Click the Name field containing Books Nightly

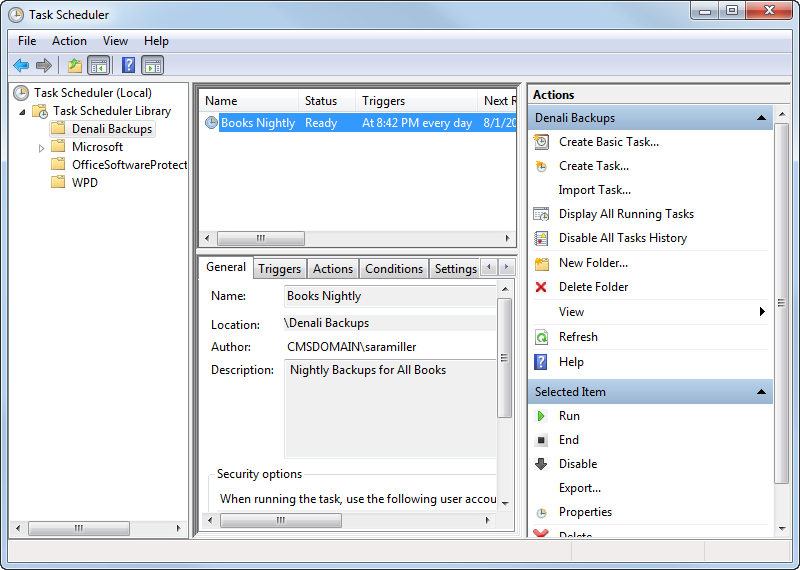tap(390, 296)
